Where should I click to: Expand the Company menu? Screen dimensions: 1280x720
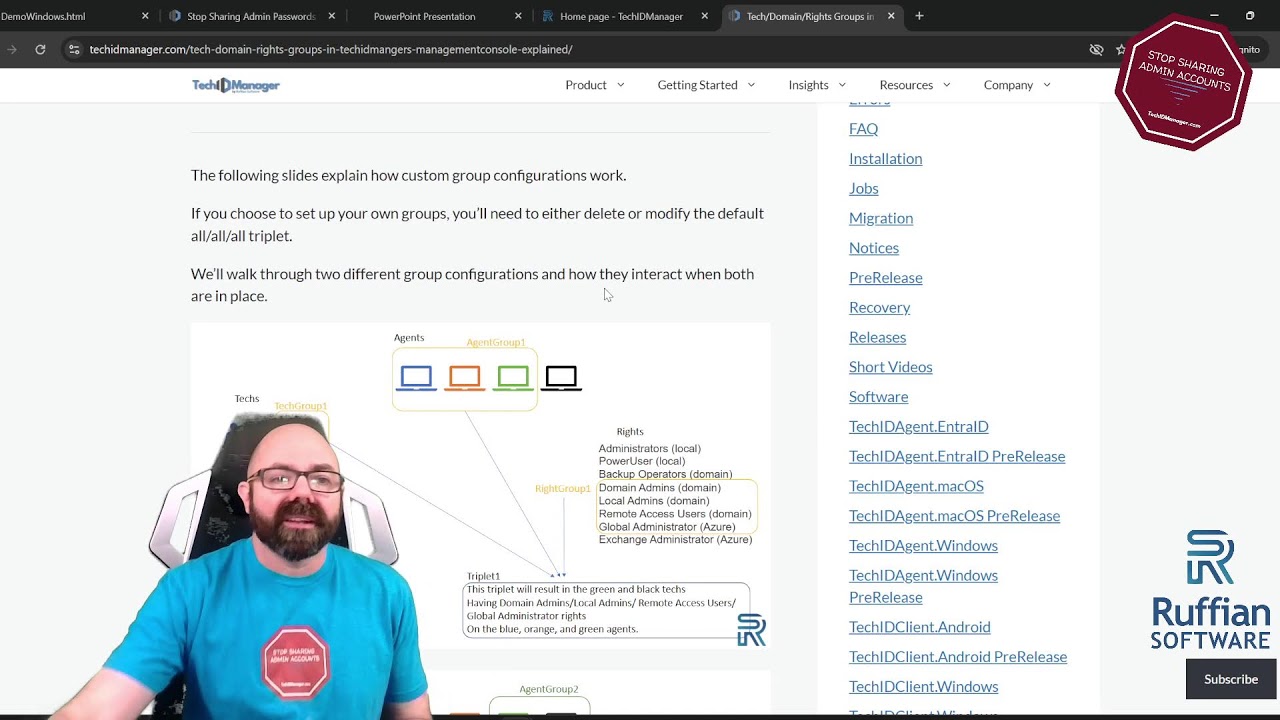pyautogui.click(x=1017, y=85)
